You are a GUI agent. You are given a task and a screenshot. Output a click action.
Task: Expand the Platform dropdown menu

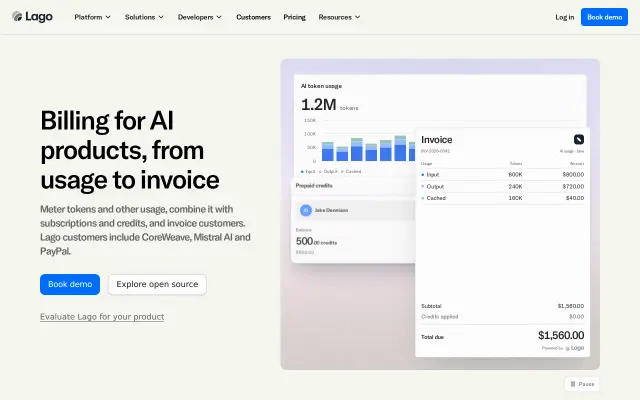[92, 17]
